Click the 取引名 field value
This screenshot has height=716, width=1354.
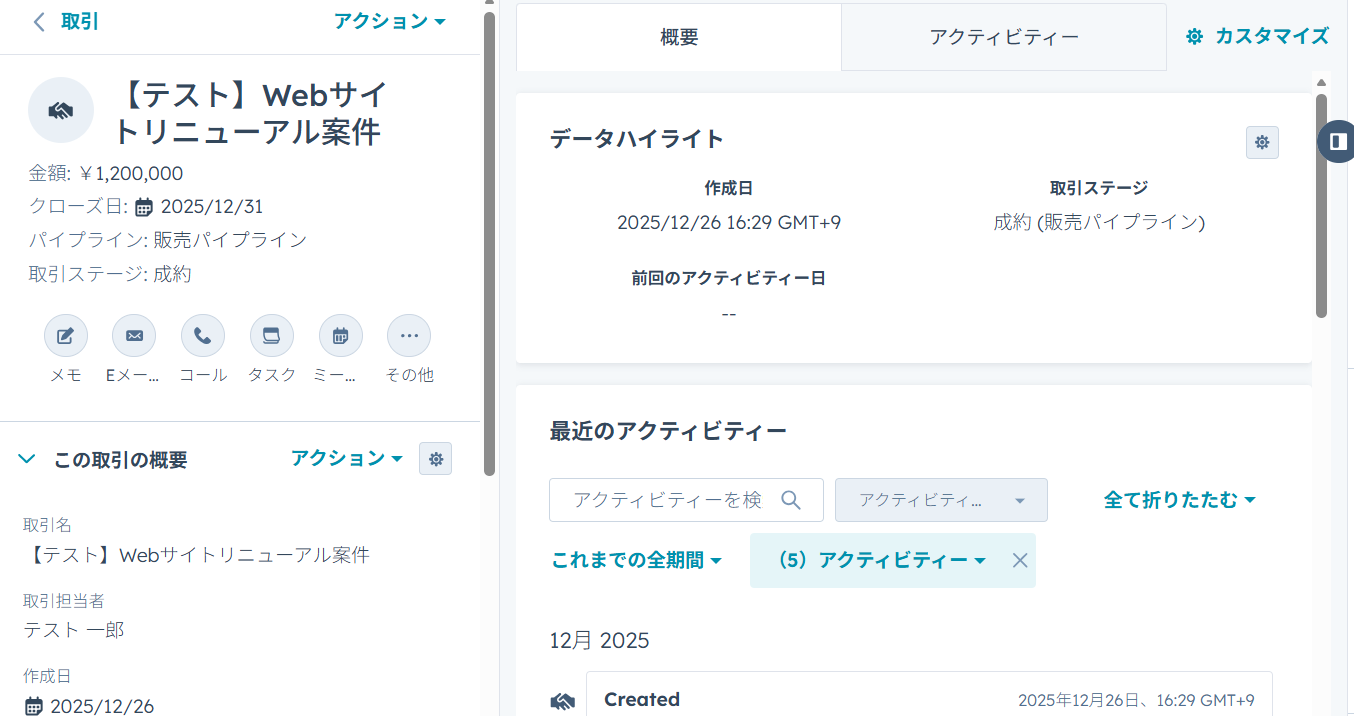(196, 555)
